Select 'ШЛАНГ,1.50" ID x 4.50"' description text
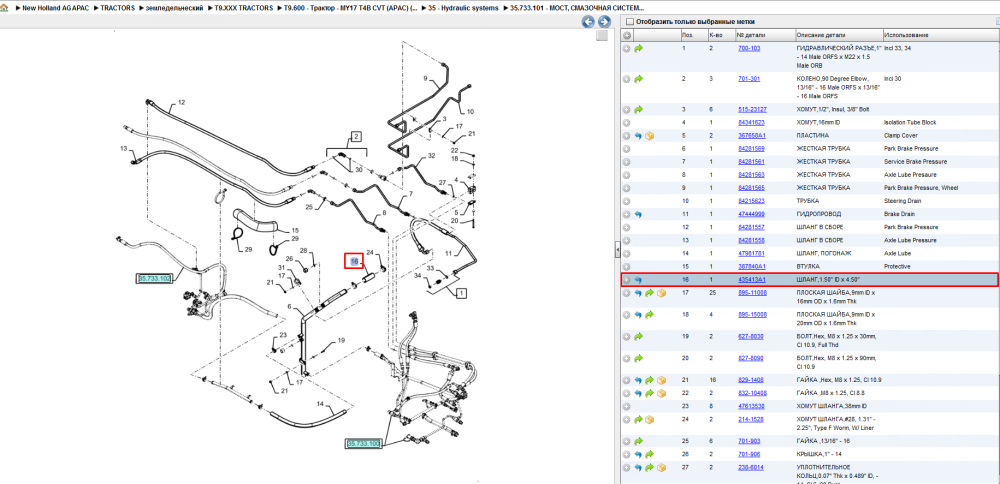The height and width of the screenshot is (484, 1000). tap(828, 279)
